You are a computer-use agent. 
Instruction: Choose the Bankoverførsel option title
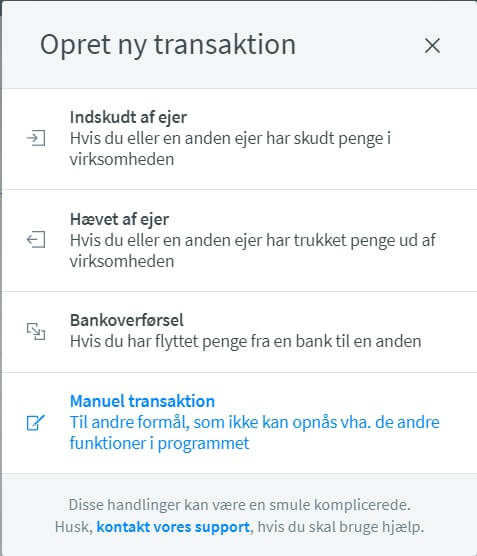127,320
